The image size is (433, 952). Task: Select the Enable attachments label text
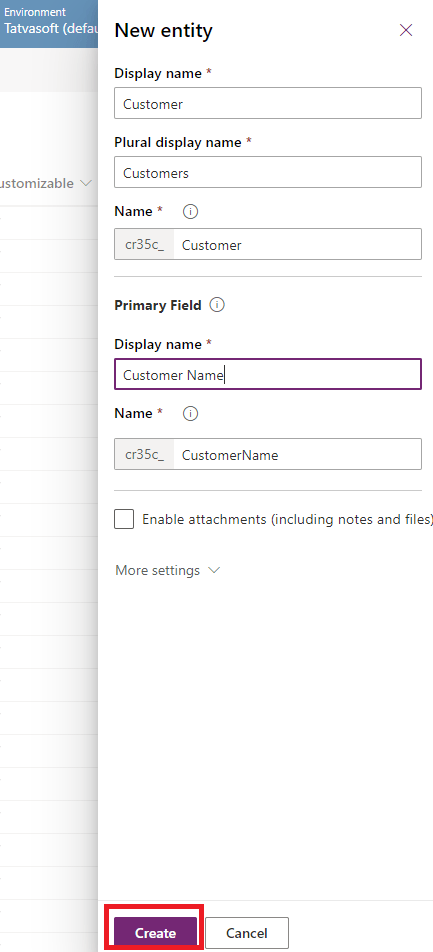(287, 520)
